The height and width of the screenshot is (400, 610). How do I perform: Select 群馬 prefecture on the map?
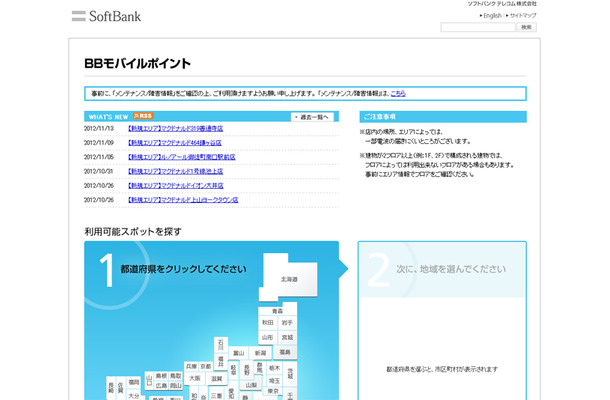259,367
